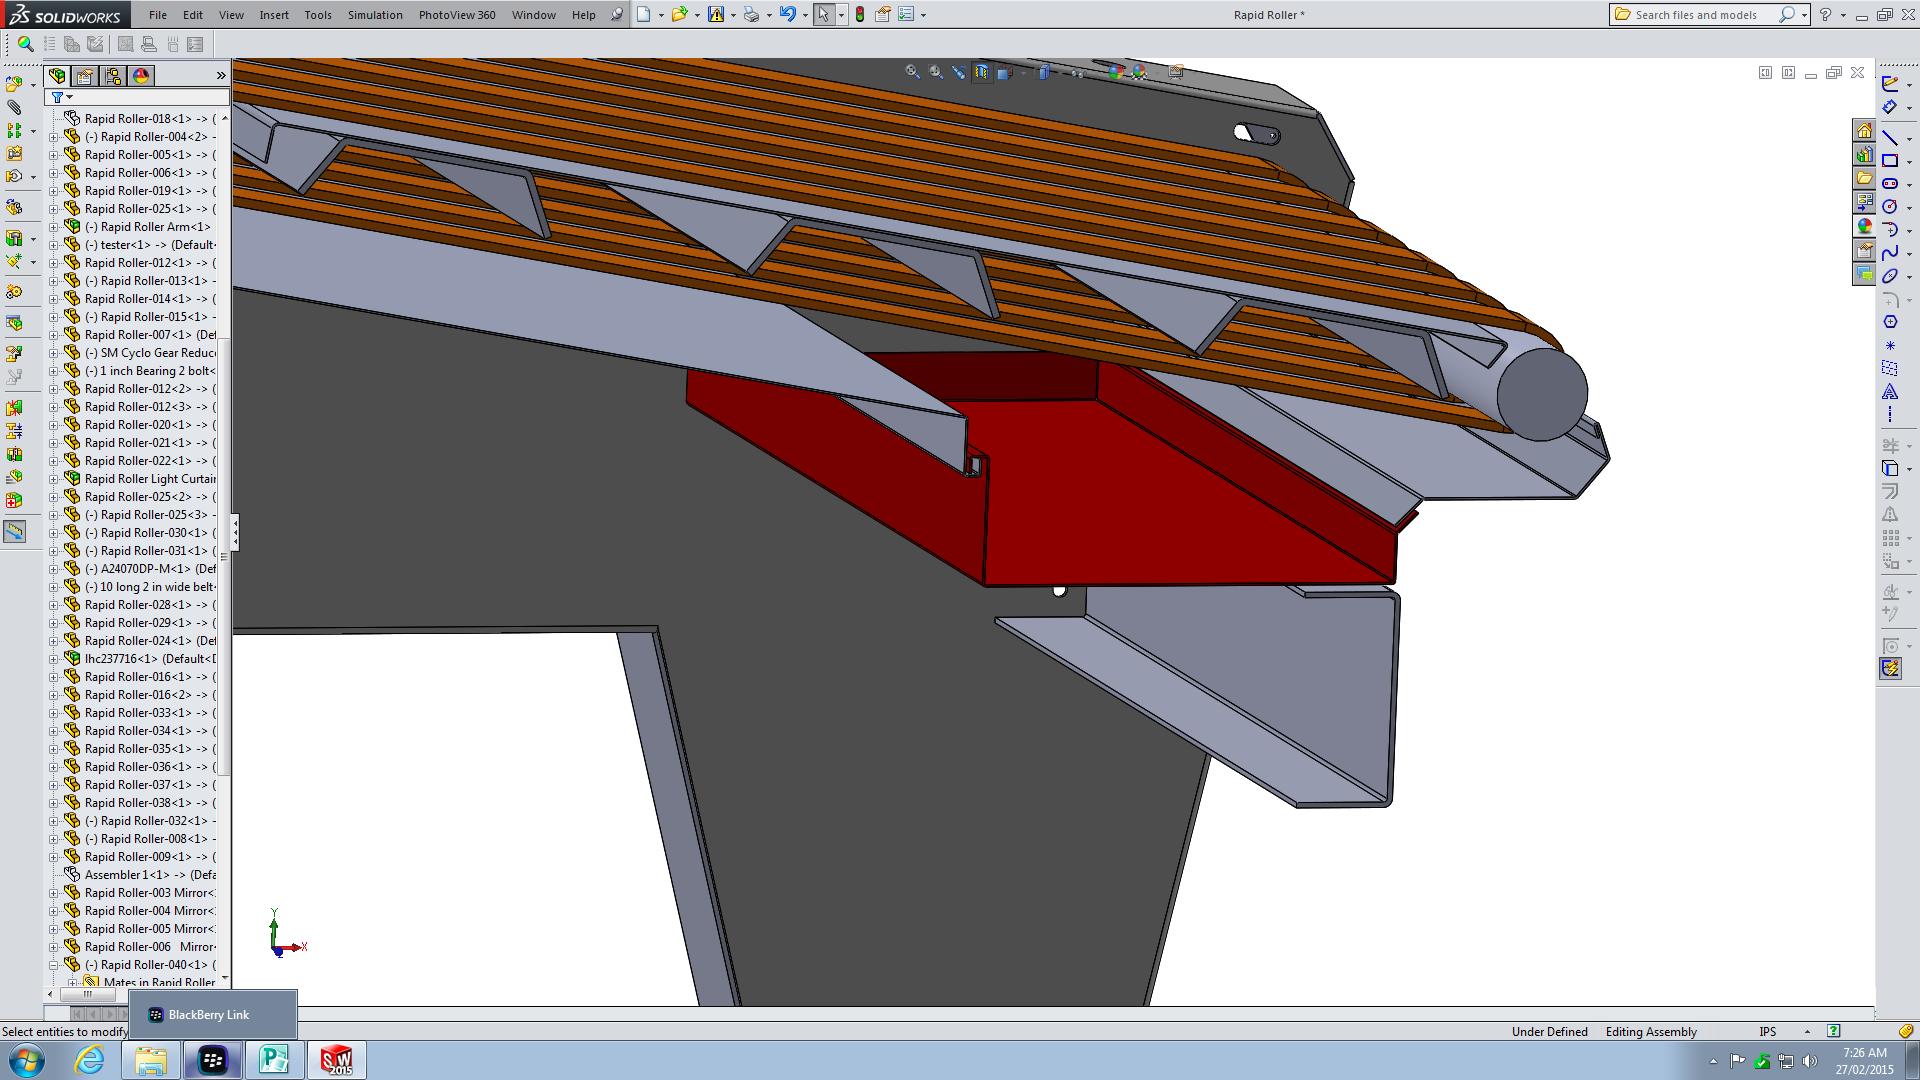Click the New document icon
1920x1080 pixels.
click(645, 14)
